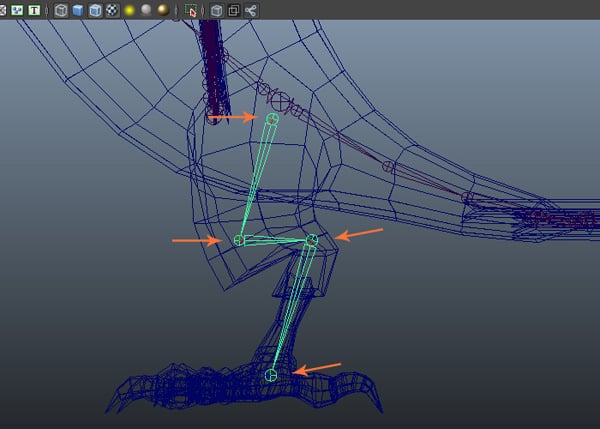Enable High Quality rendering brown sphere
This screenshot has width=600, height=429.
163,11
